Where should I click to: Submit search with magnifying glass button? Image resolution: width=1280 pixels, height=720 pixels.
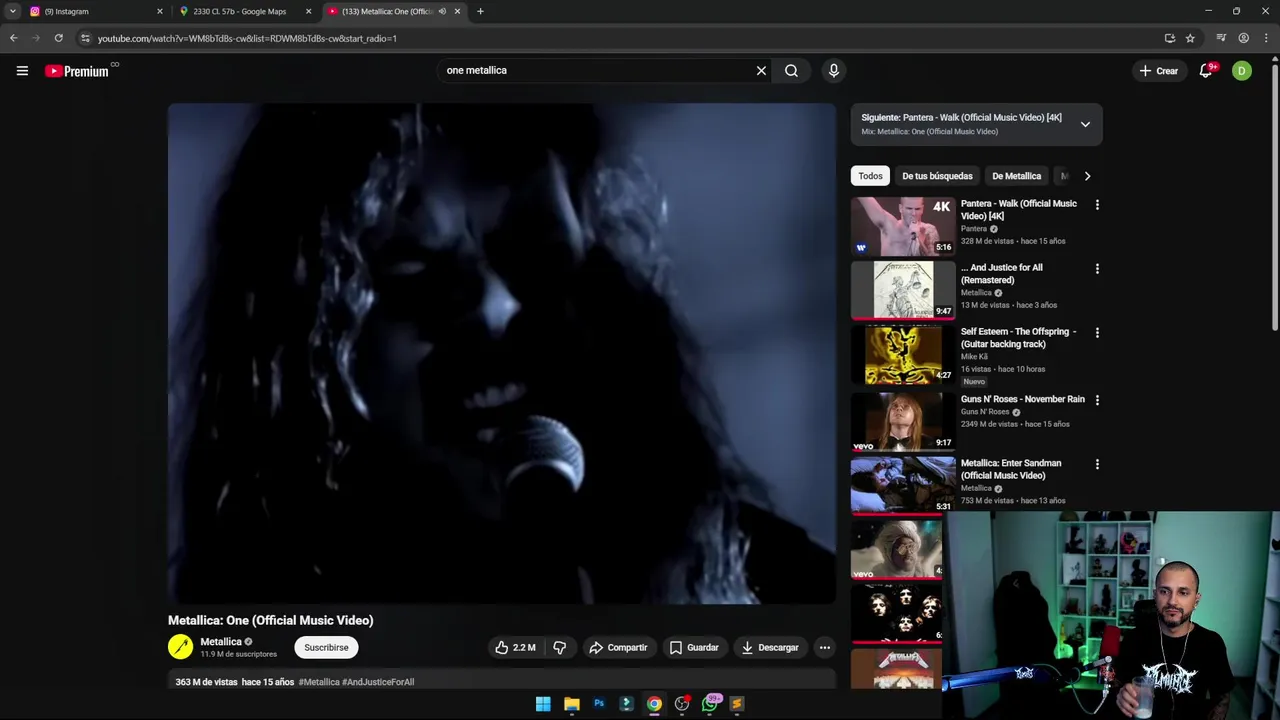pyautogui.click(x=791, y=71)
